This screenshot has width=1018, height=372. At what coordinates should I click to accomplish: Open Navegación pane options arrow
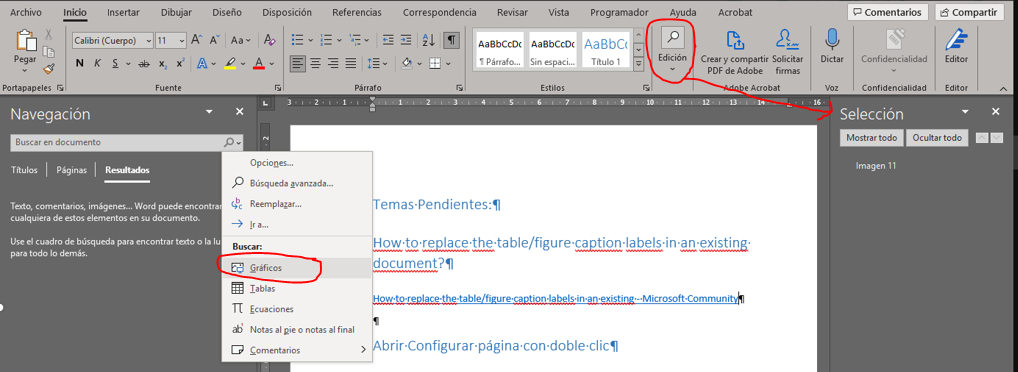[x=209, y=112]
